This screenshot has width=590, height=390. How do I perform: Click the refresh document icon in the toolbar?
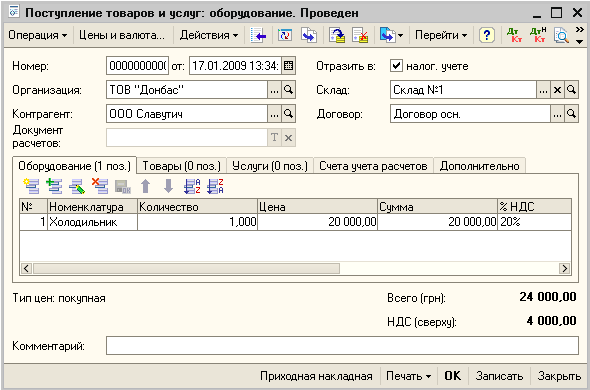(x=285, y=35)
